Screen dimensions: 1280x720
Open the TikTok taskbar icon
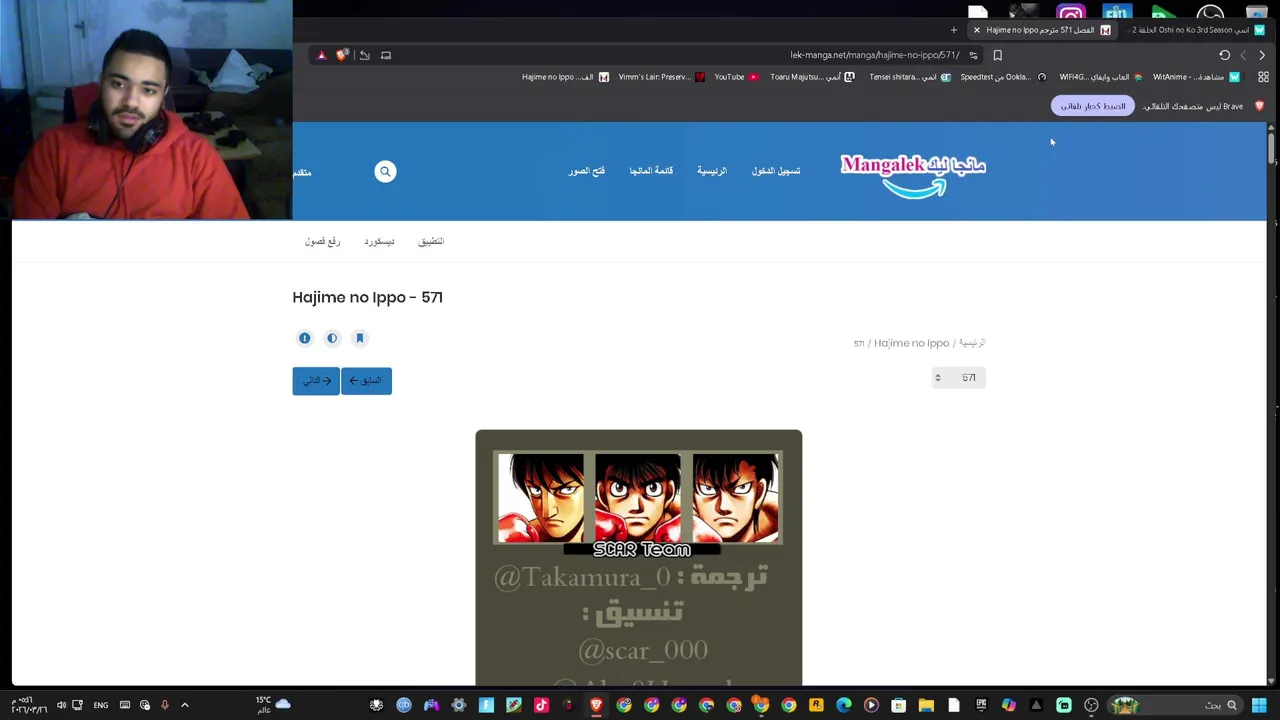click(x=541, y=705)
